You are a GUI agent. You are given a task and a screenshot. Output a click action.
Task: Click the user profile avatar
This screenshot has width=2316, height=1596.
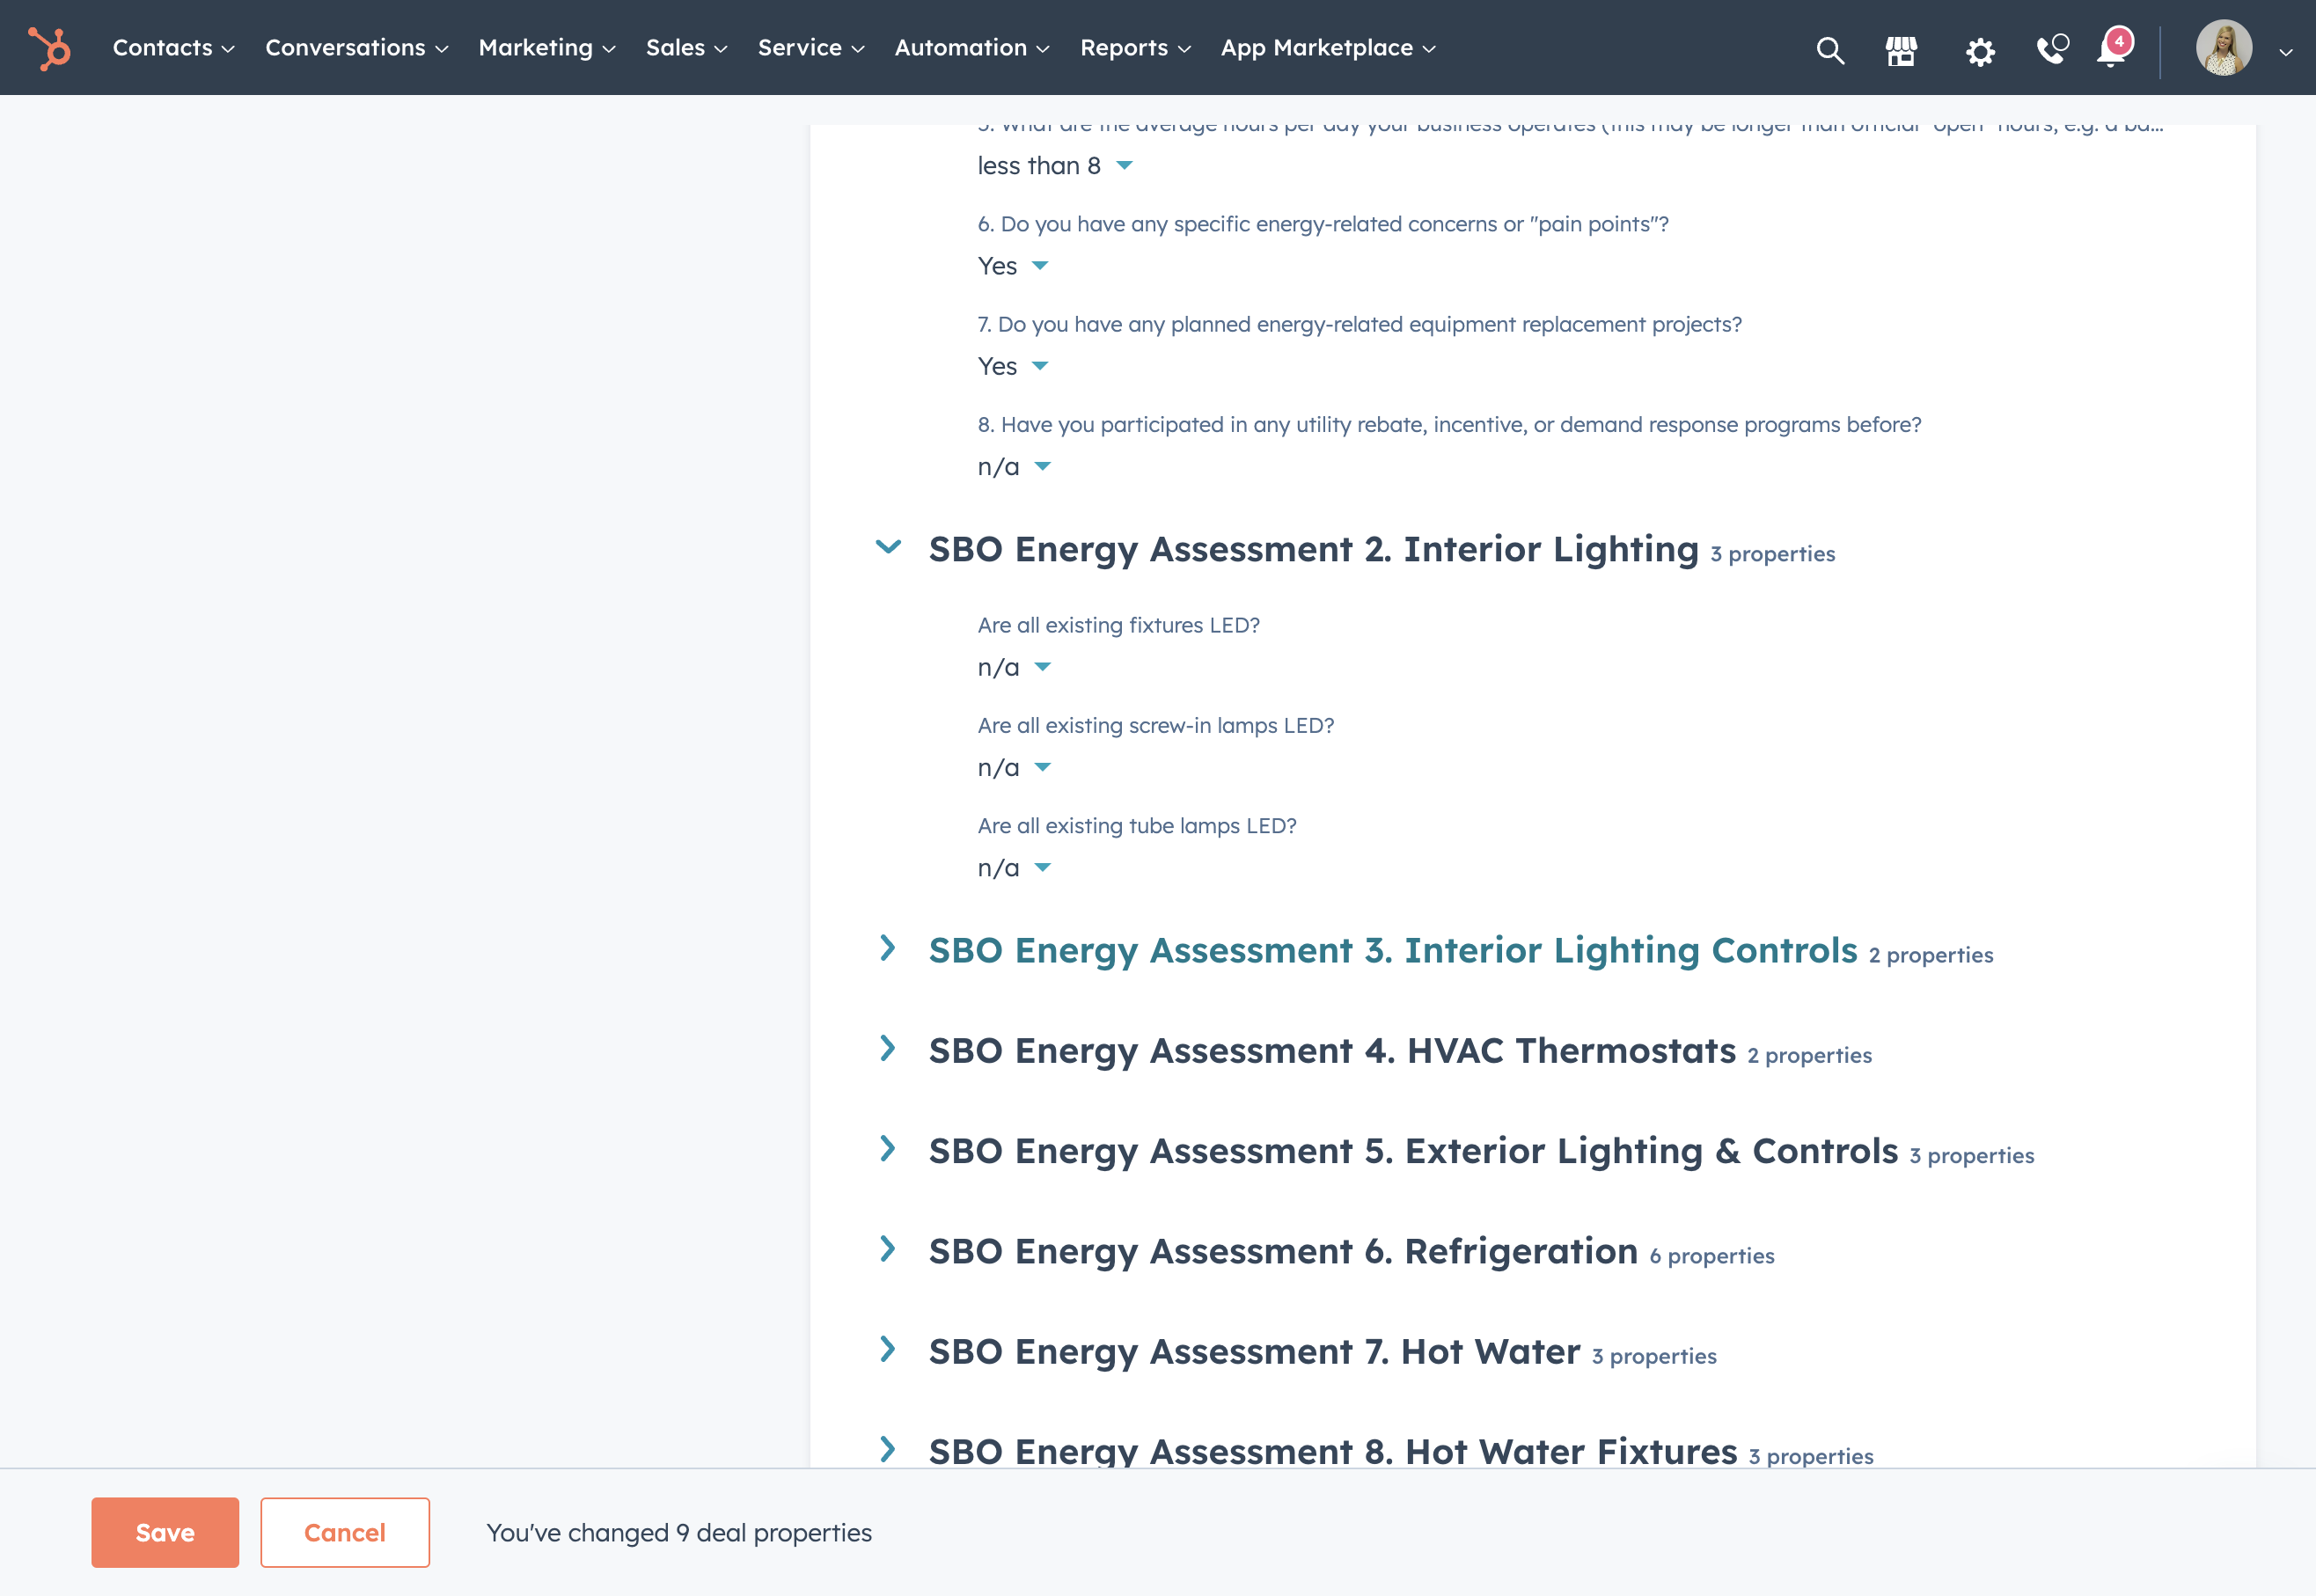pyautogui.click(x=2224, y=48)
